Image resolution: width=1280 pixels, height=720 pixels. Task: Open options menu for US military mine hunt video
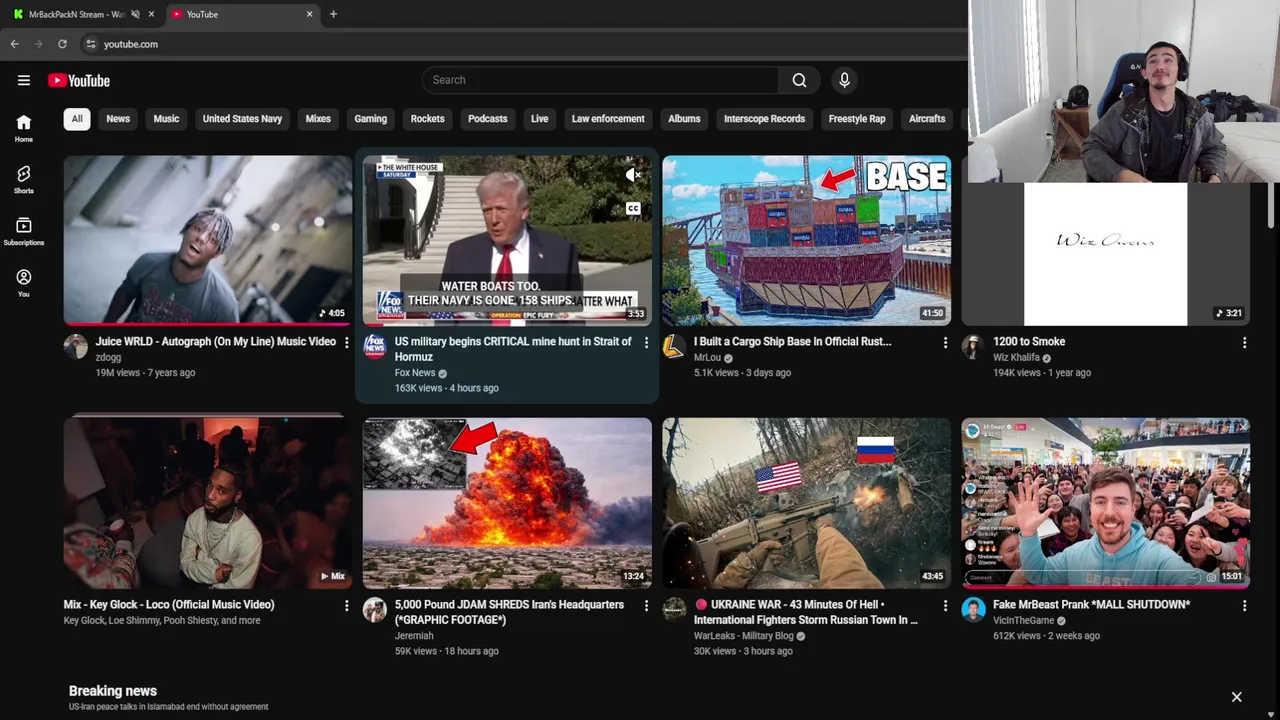(646, 342)
